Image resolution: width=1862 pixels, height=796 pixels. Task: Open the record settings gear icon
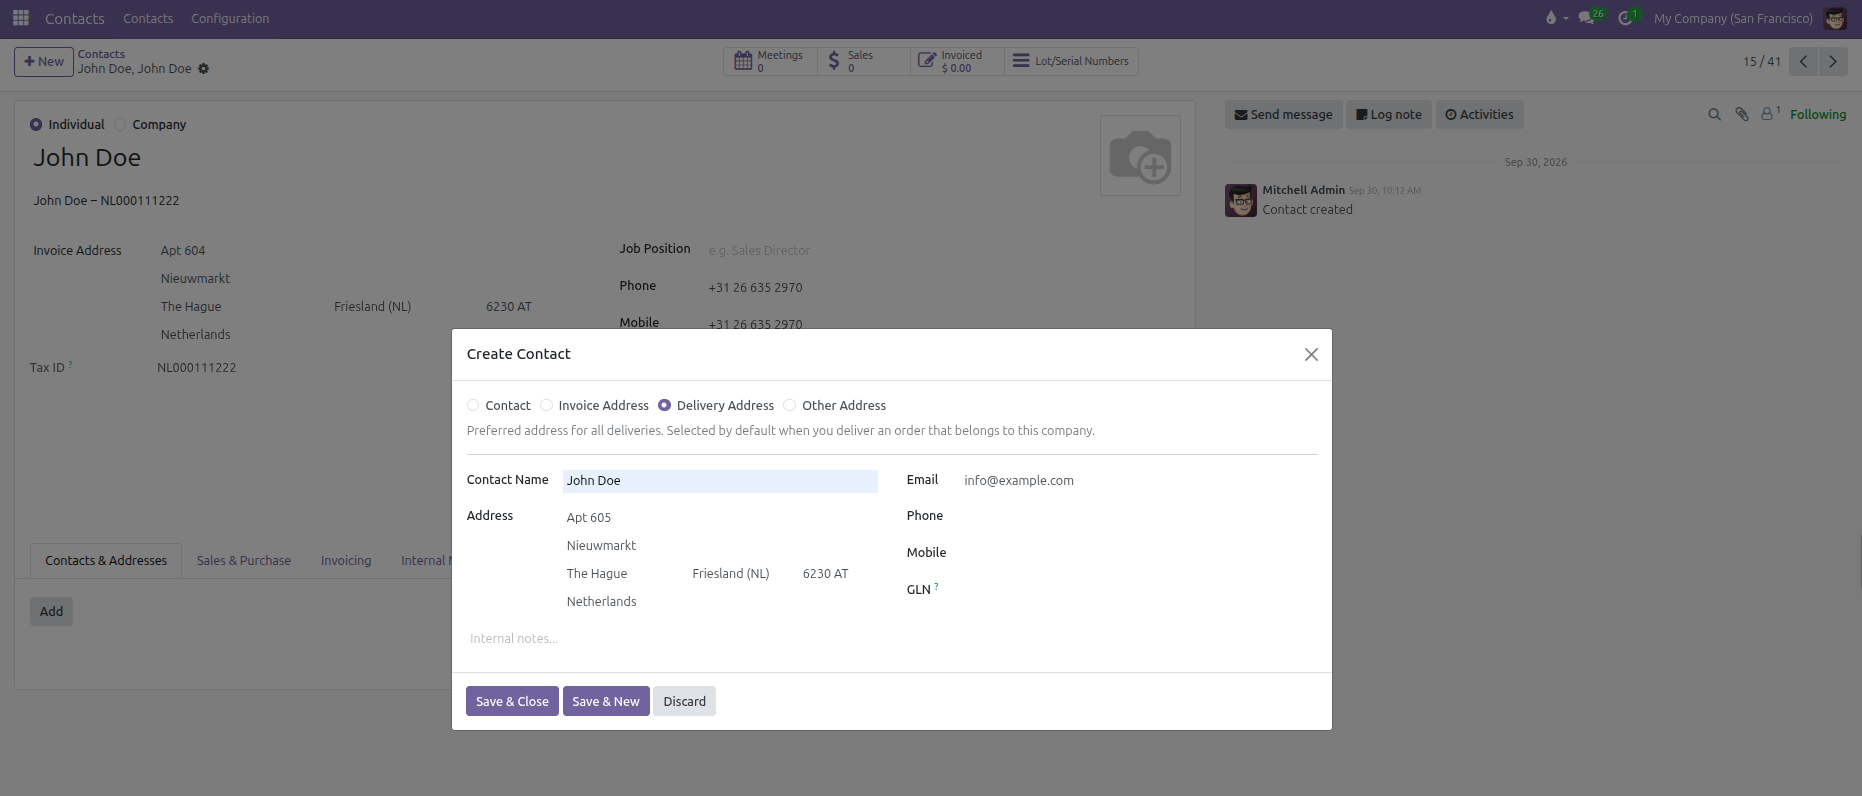[203, 69]
